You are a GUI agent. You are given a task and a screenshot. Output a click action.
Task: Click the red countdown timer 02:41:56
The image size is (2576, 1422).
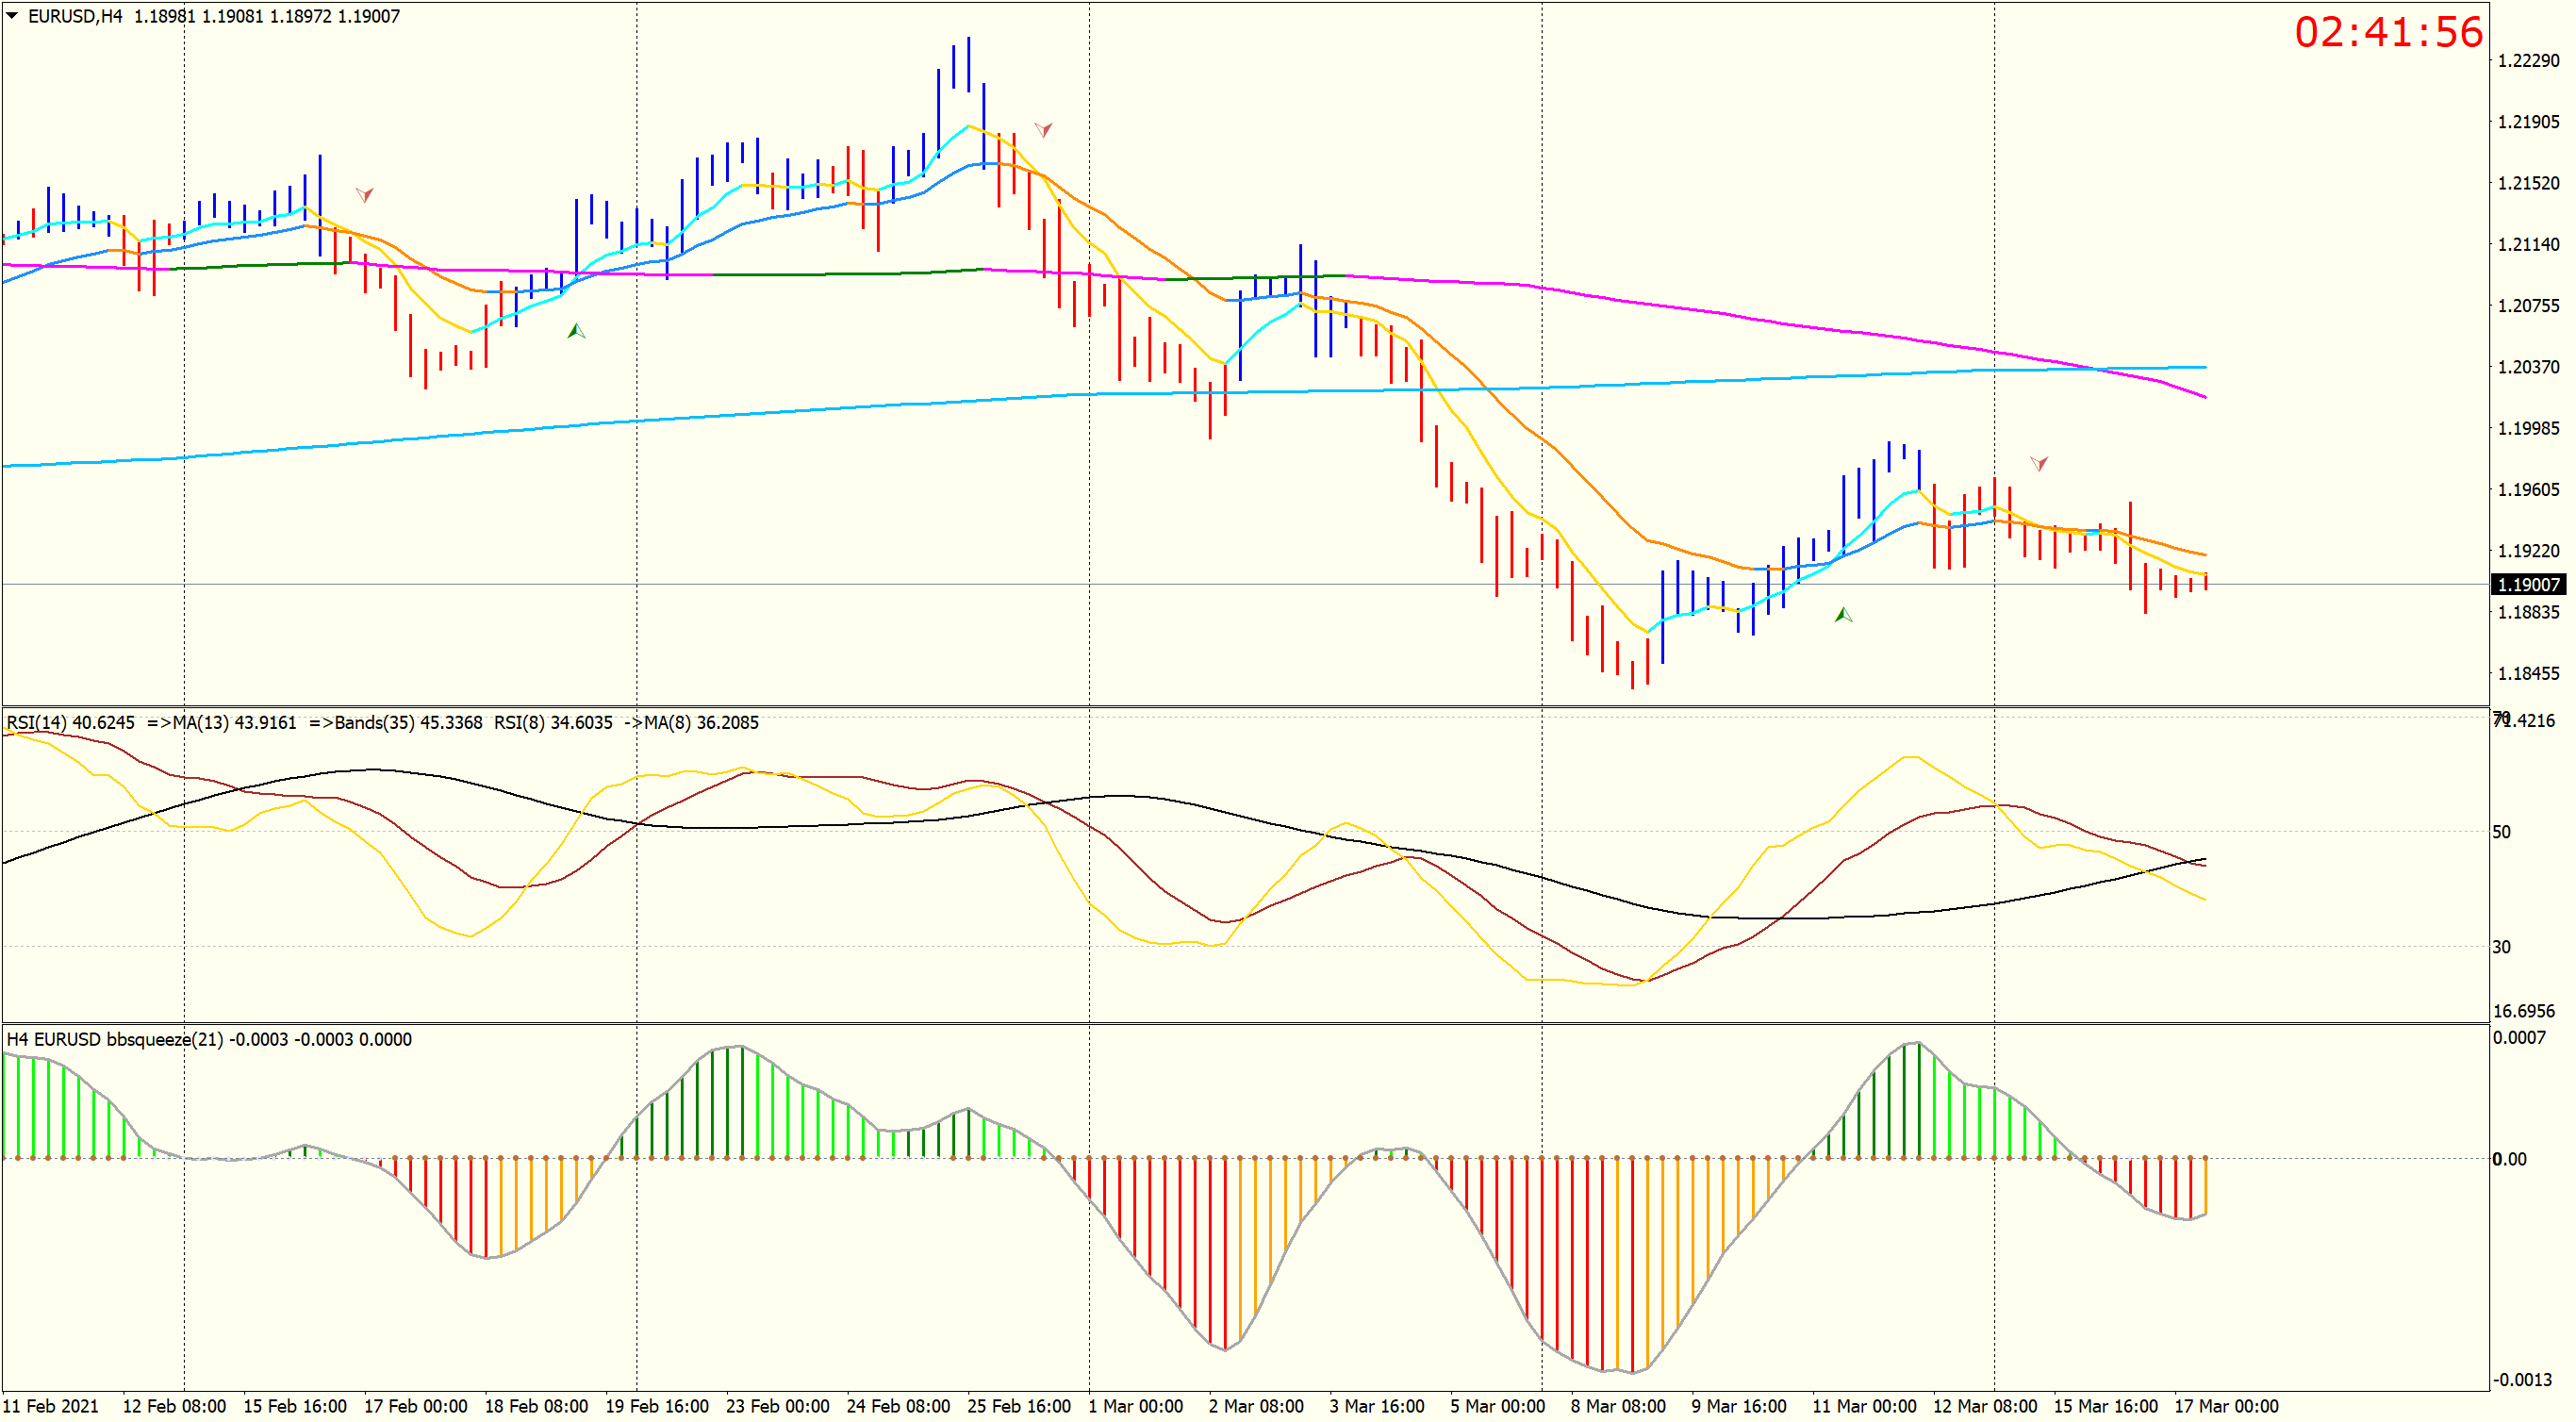pyautogui.click(x=2388, y=32)
